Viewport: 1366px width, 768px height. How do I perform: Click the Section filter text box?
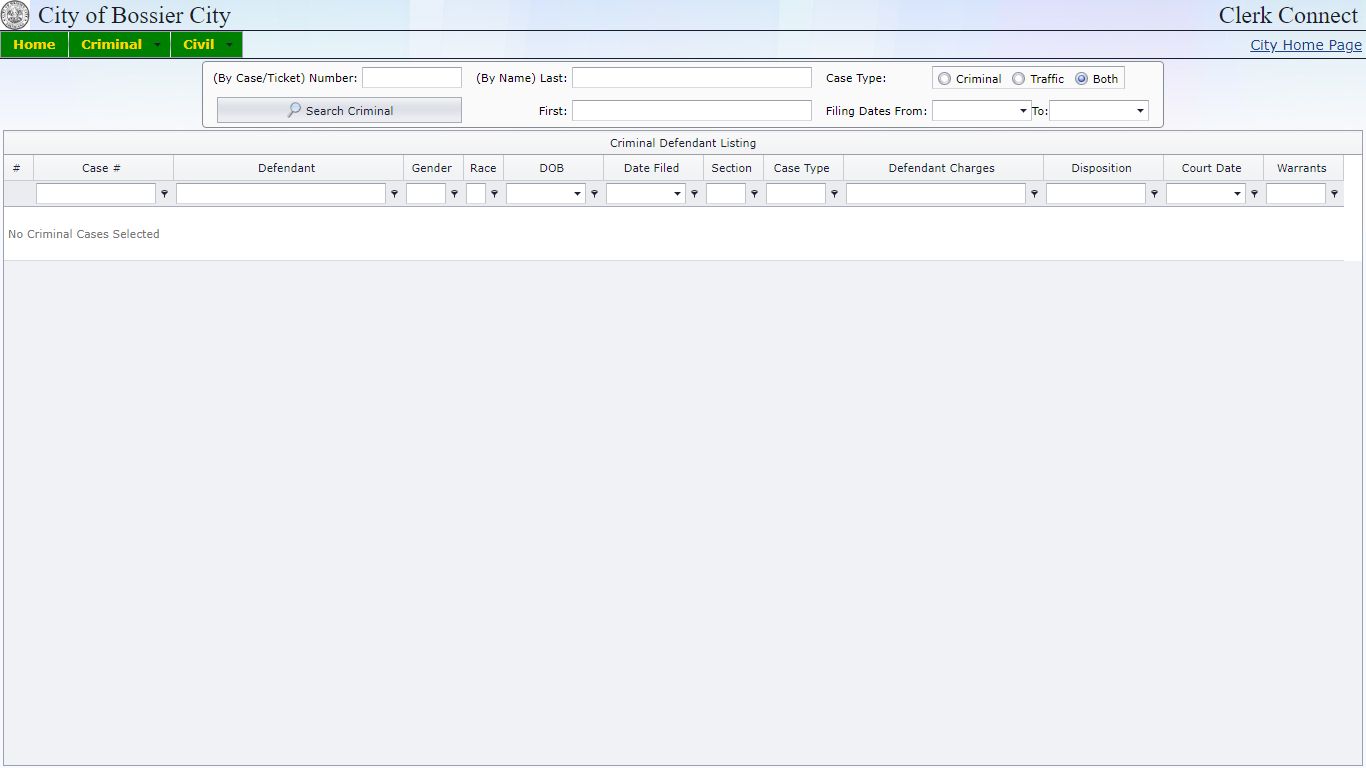click(726, 194)
